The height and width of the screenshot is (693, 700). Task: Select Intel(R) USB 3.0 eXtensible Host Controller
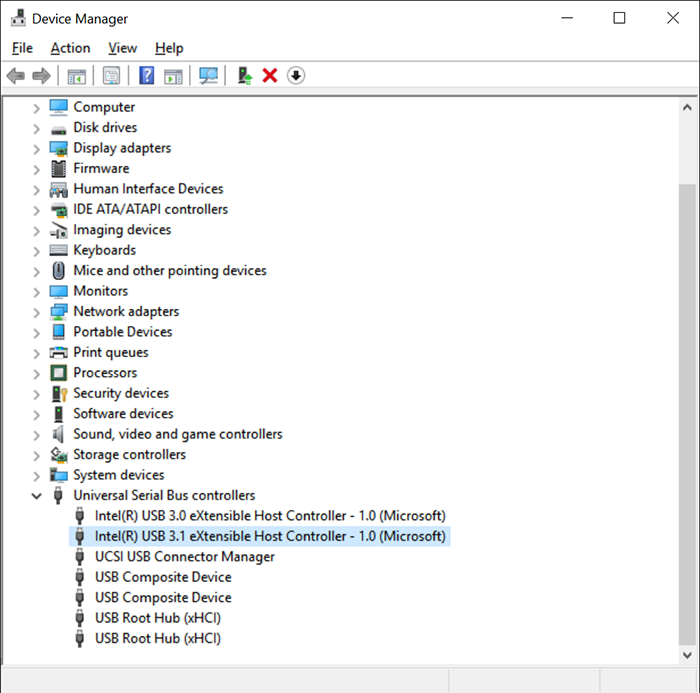pyautogui.click(x=269, y=516)
